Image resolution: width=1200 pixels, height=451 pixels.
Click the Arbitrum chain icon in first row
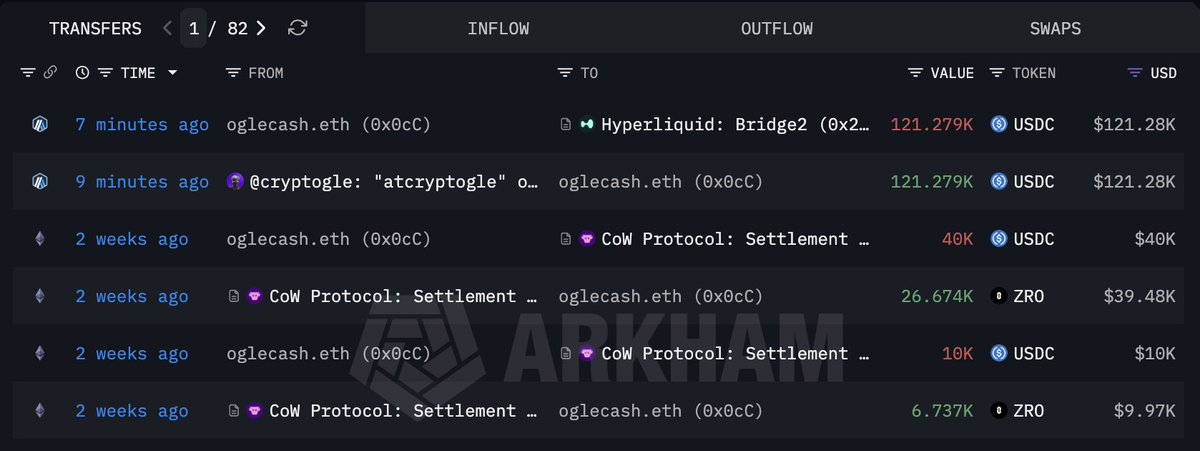coord(40,125)
